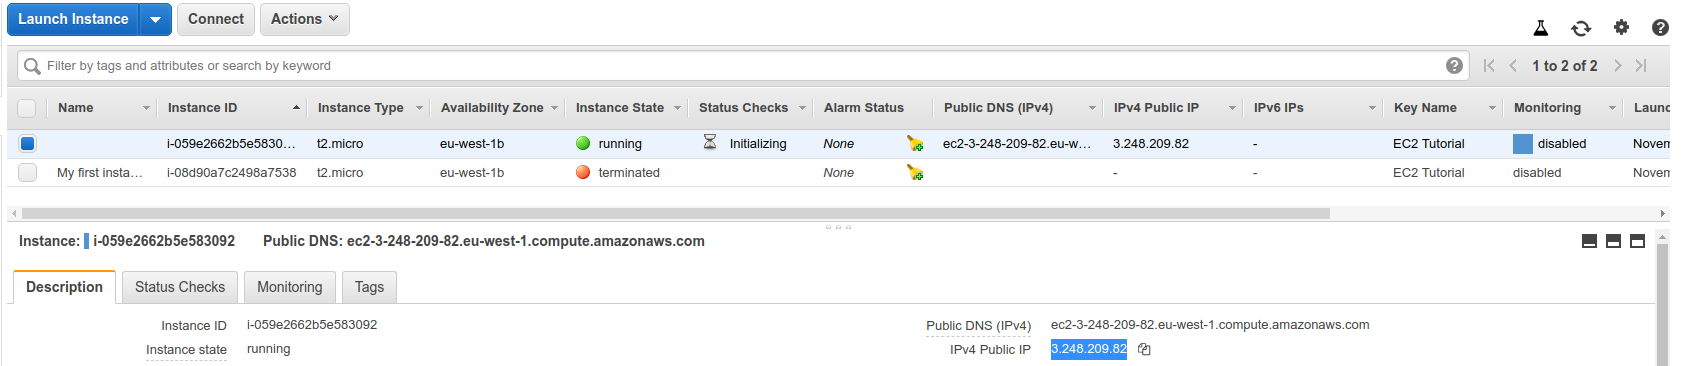1681x366 pixels.
Task: Check the 'My first insta...' instance checkbox
Action: click(27, 173)
